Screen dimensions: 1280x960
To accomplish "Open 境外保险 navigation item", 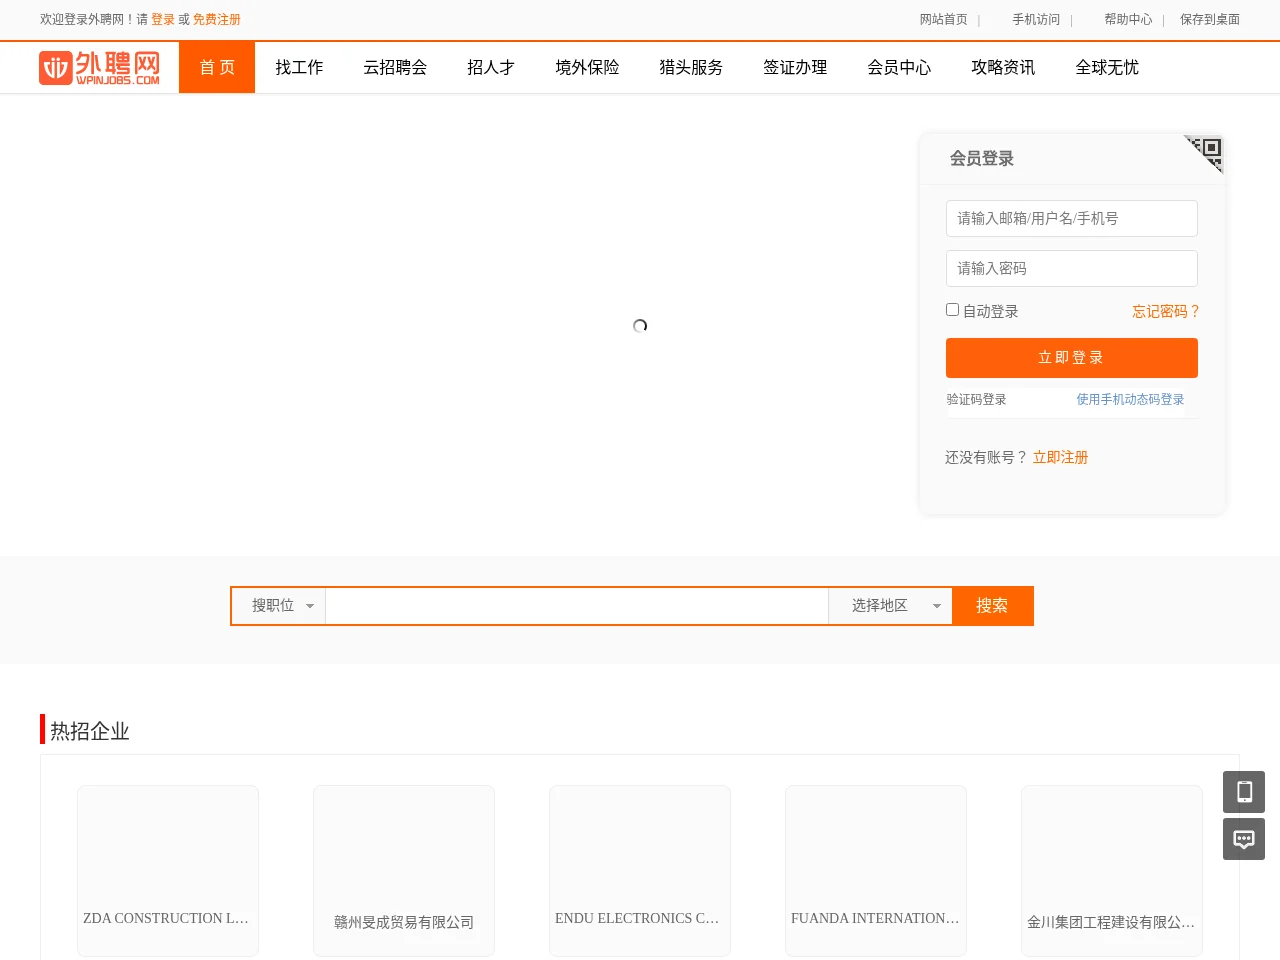I will pos(587,68).
